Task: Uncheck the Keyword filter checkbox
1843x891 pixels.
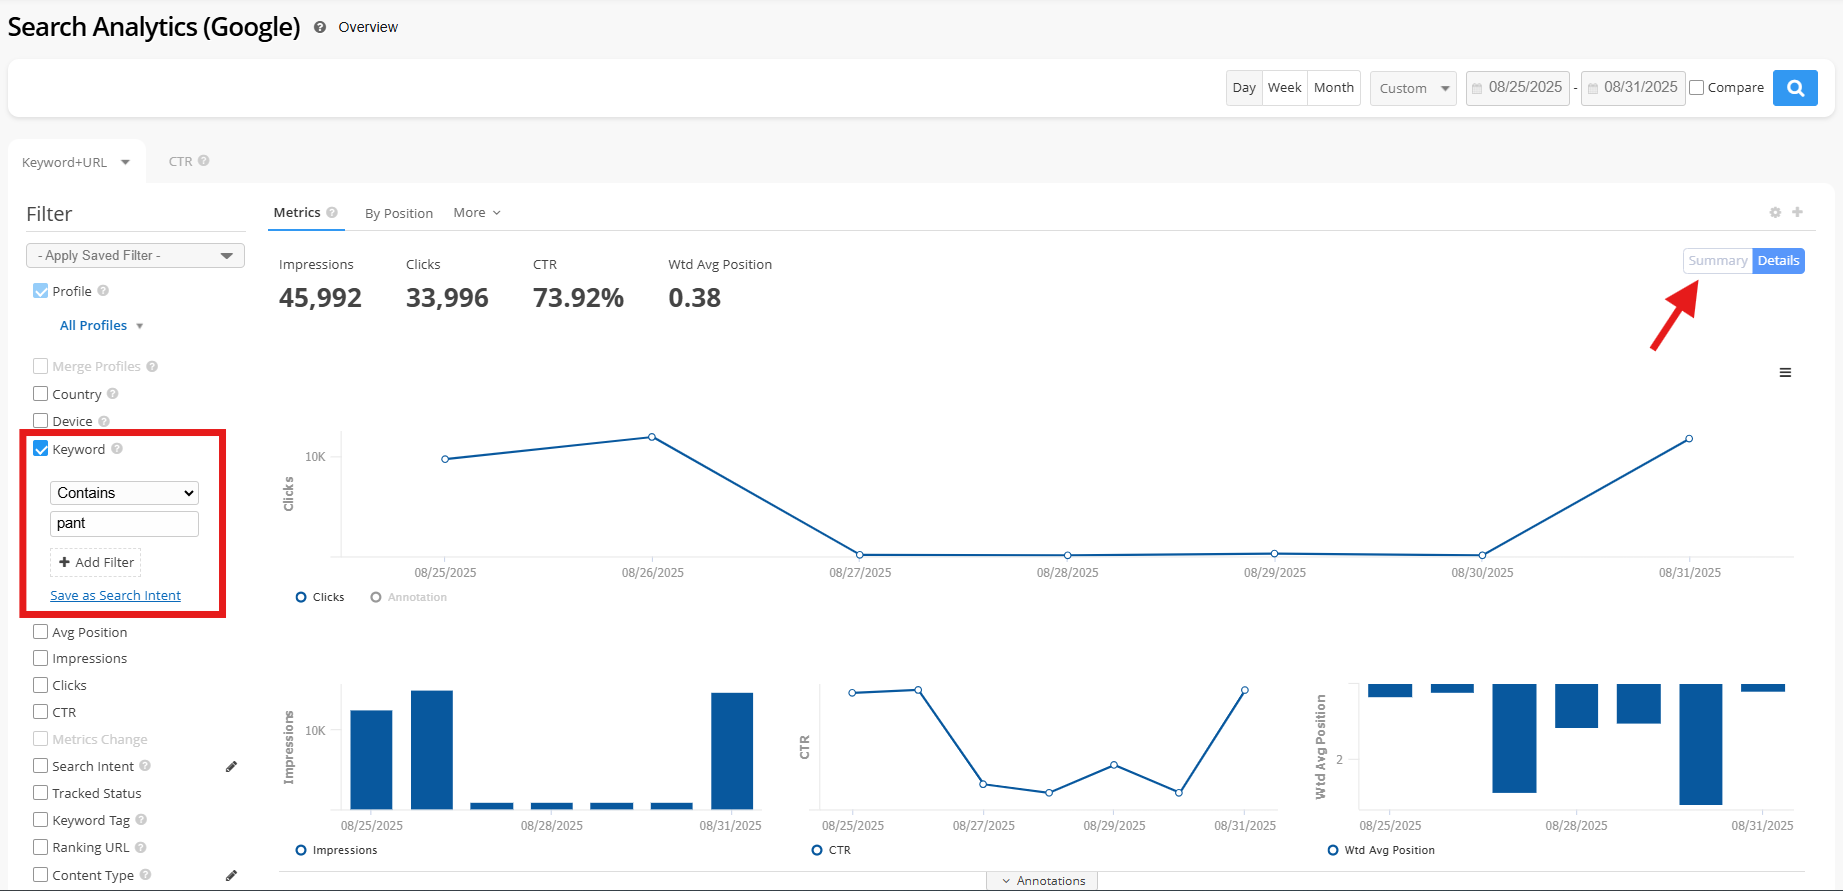Action: click(41, 449)
